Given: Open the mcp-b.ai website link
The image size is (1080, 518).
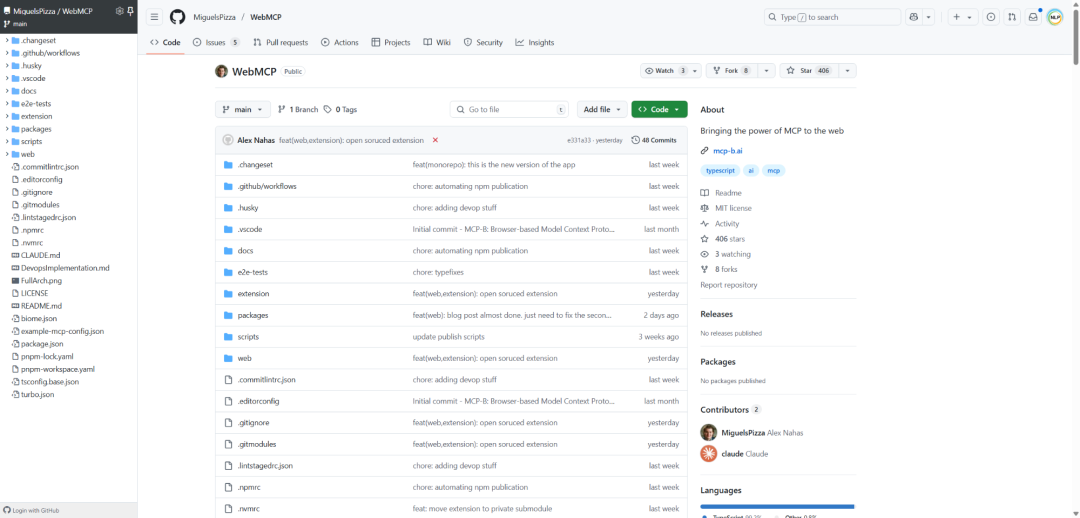Looking at the screenshot, I should [729, 150].
